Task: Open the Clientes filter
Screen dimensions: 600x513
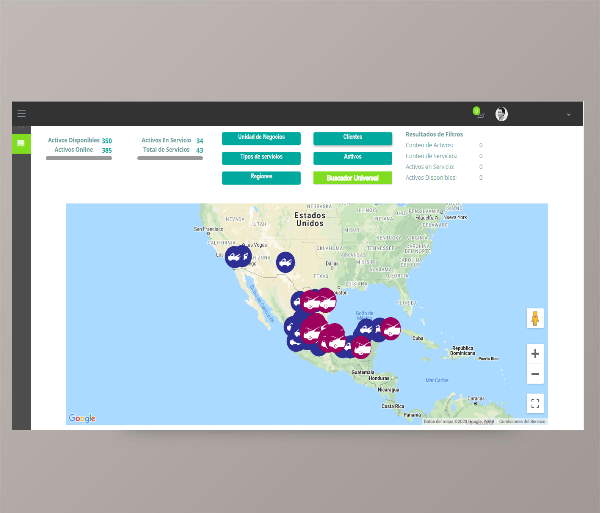Action: (352, 138)
